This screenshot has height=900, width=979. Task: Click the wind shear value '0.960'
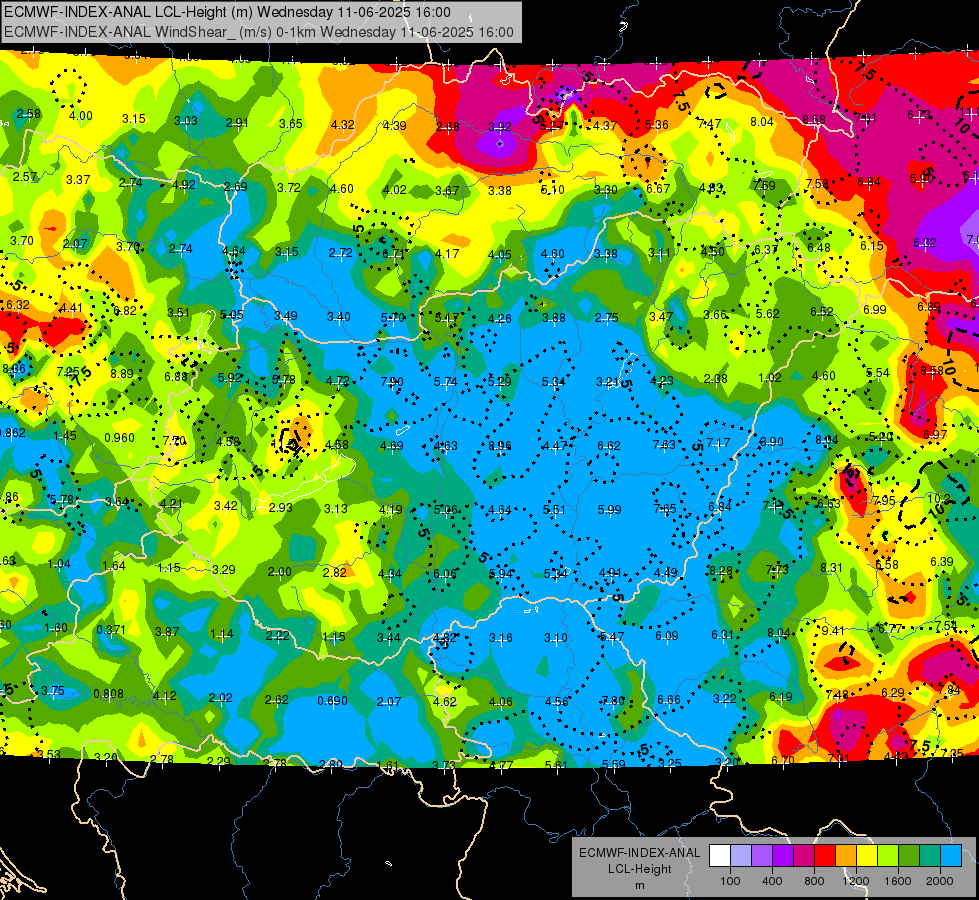[x=119, y=437]
